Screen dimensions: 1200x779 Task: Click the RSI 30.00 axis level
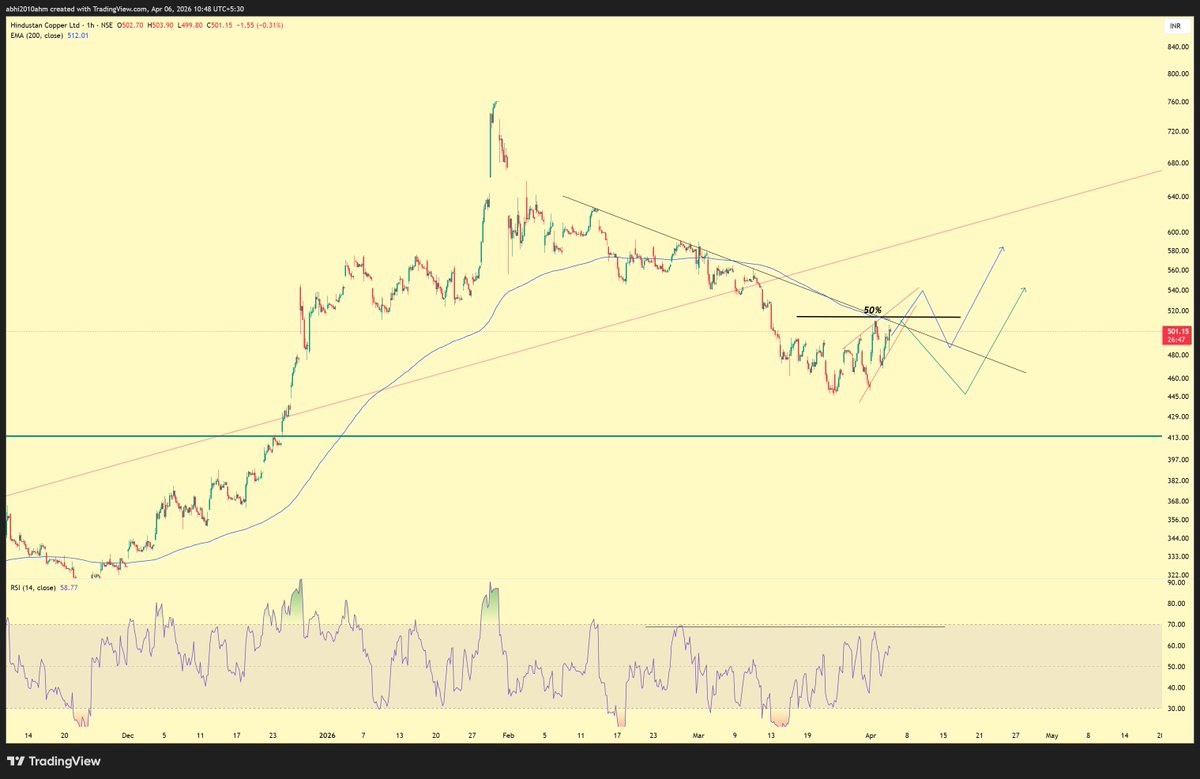(x=1177, y=708)
